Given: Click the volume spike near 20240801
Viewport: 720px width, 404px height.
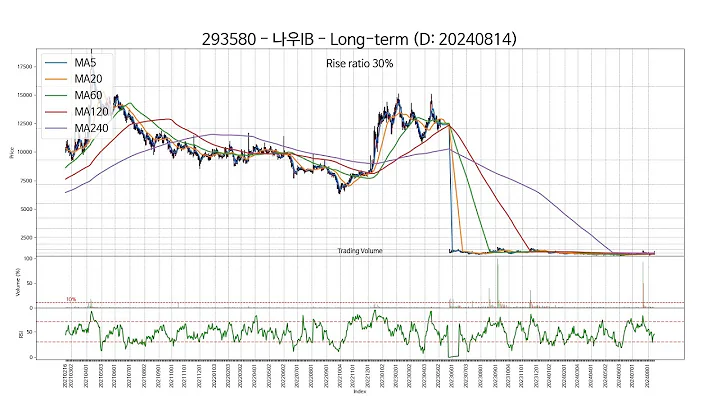Looking at the screenshot, I should (x=643, y=285).
